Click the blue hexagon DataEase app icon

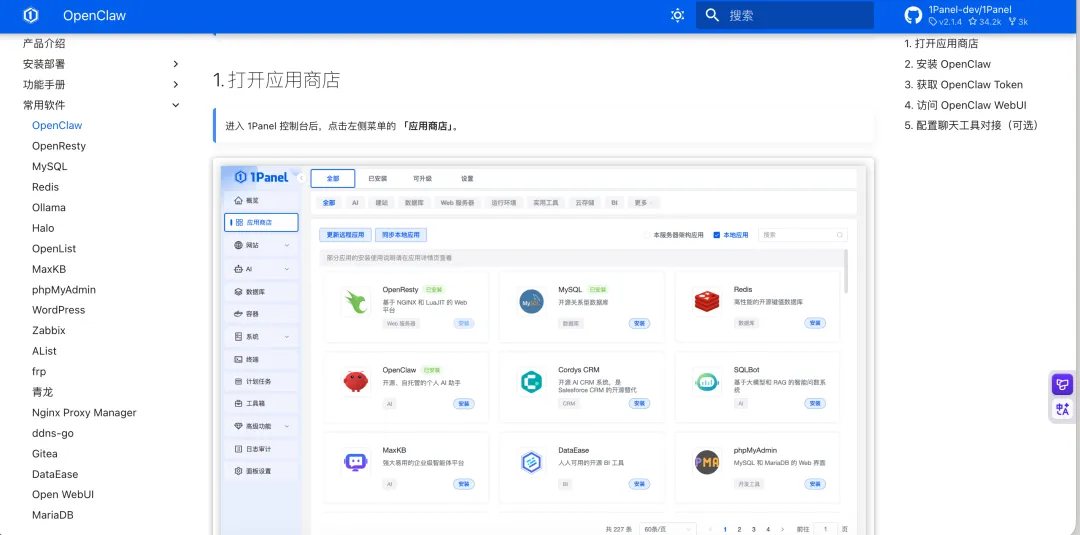[531, 463]
